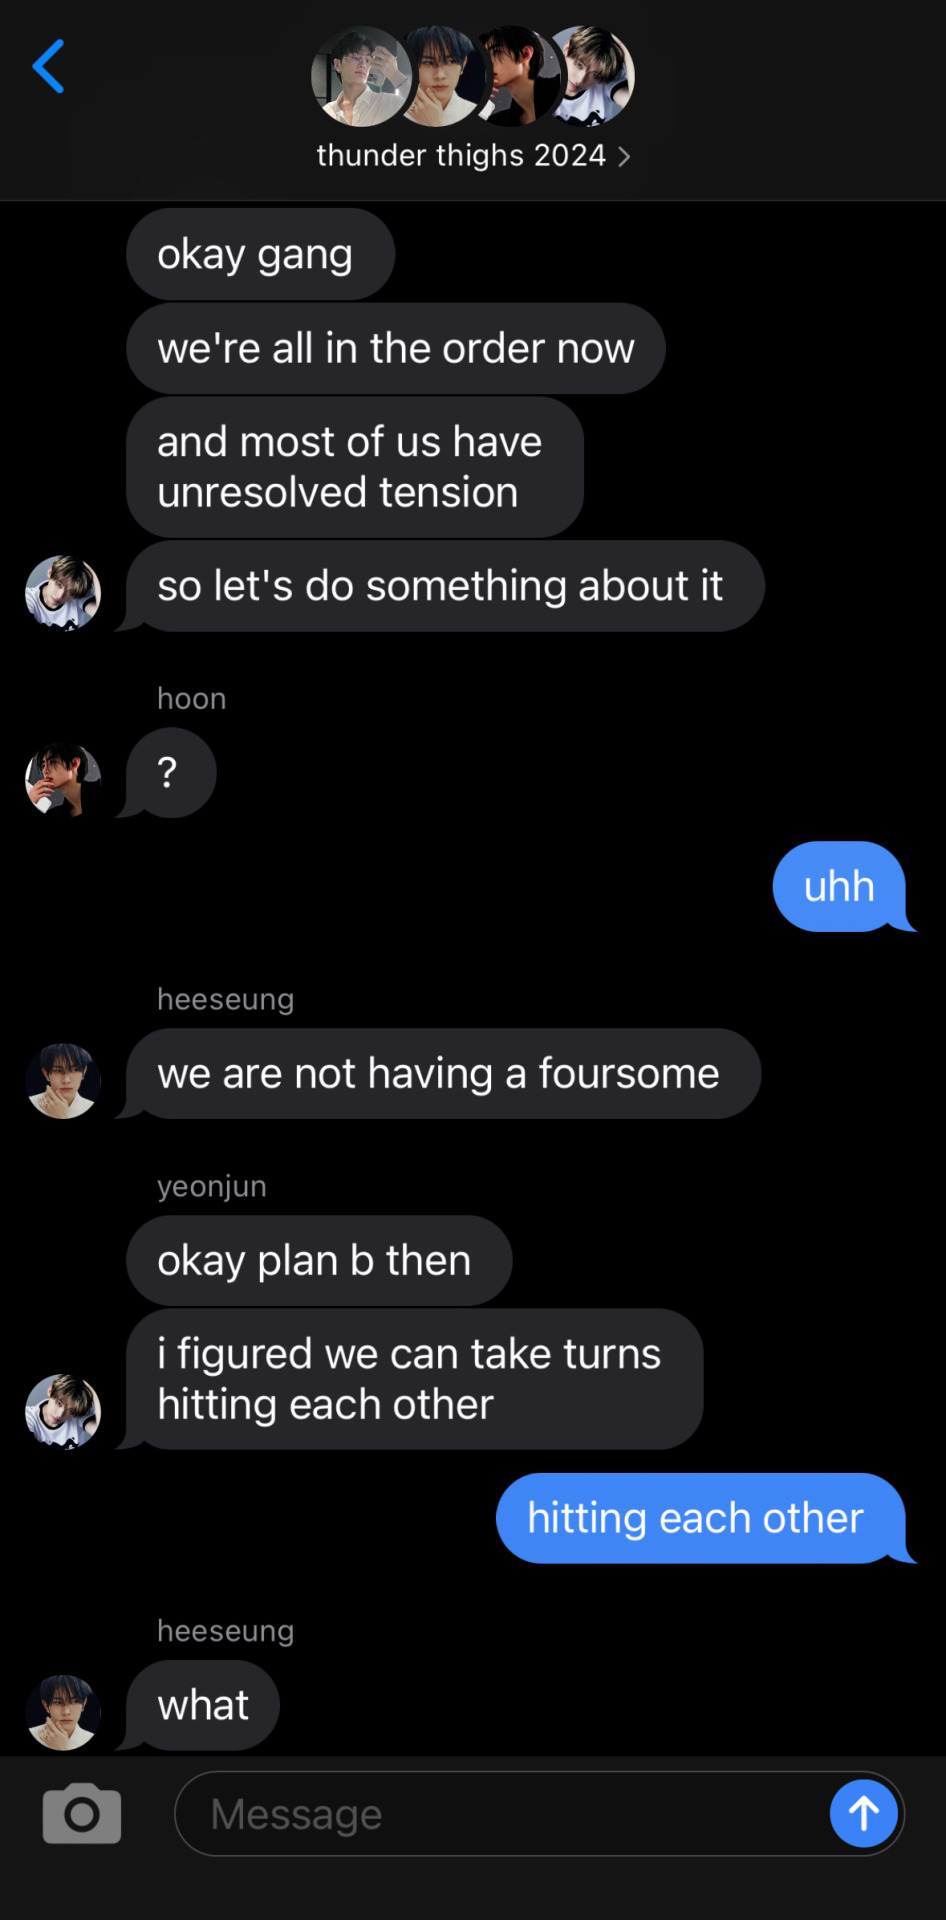Tap avatar beside 'so let's do something about it'

63,593
